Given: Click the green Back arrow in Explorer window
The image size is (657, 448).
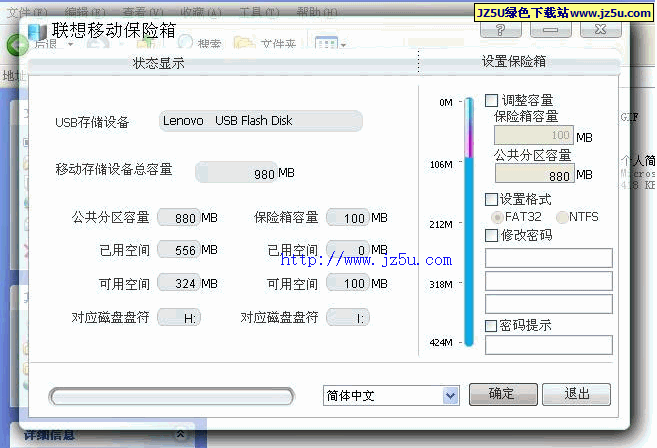Looking at the screenshot, I should click(17, 44).
